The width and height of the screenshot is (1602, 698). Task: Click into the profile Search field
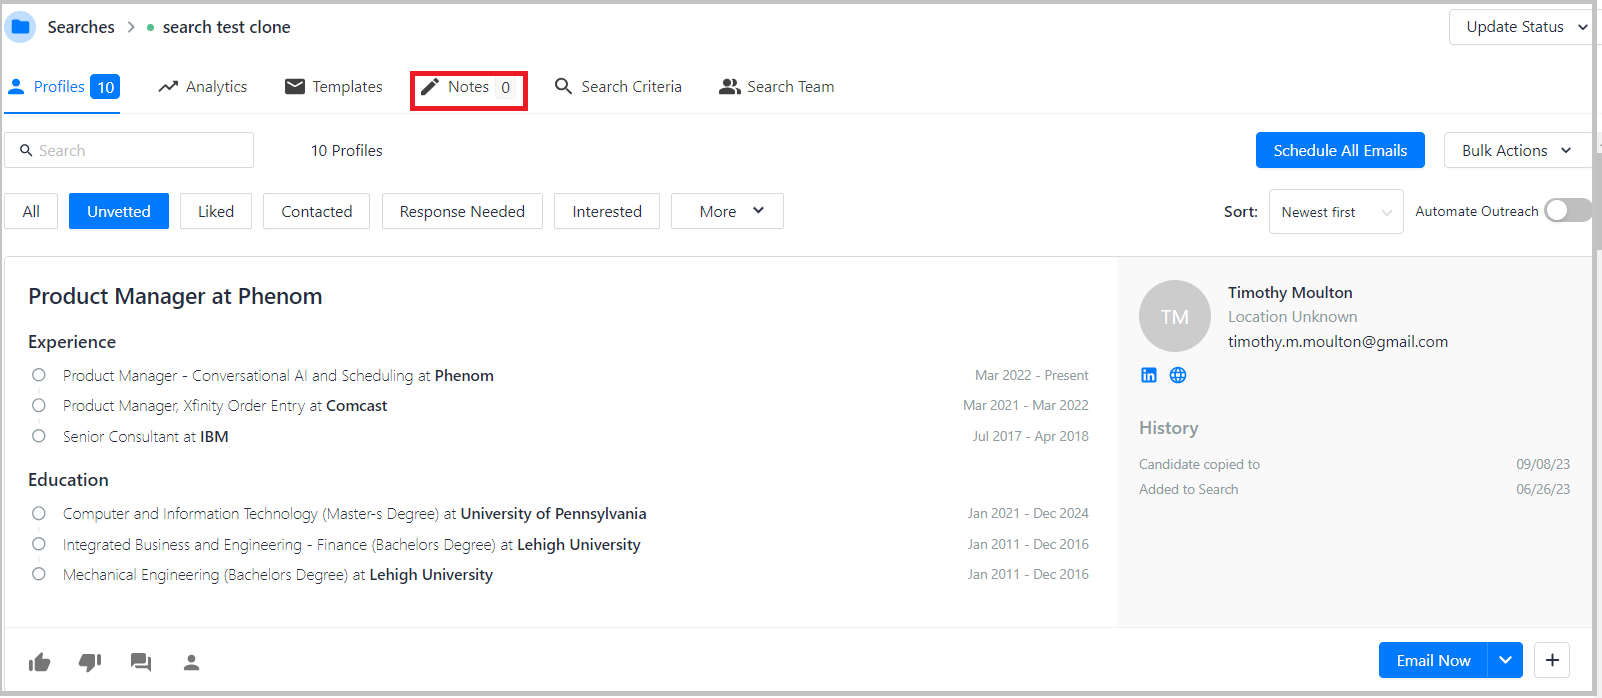coord(129,150)
